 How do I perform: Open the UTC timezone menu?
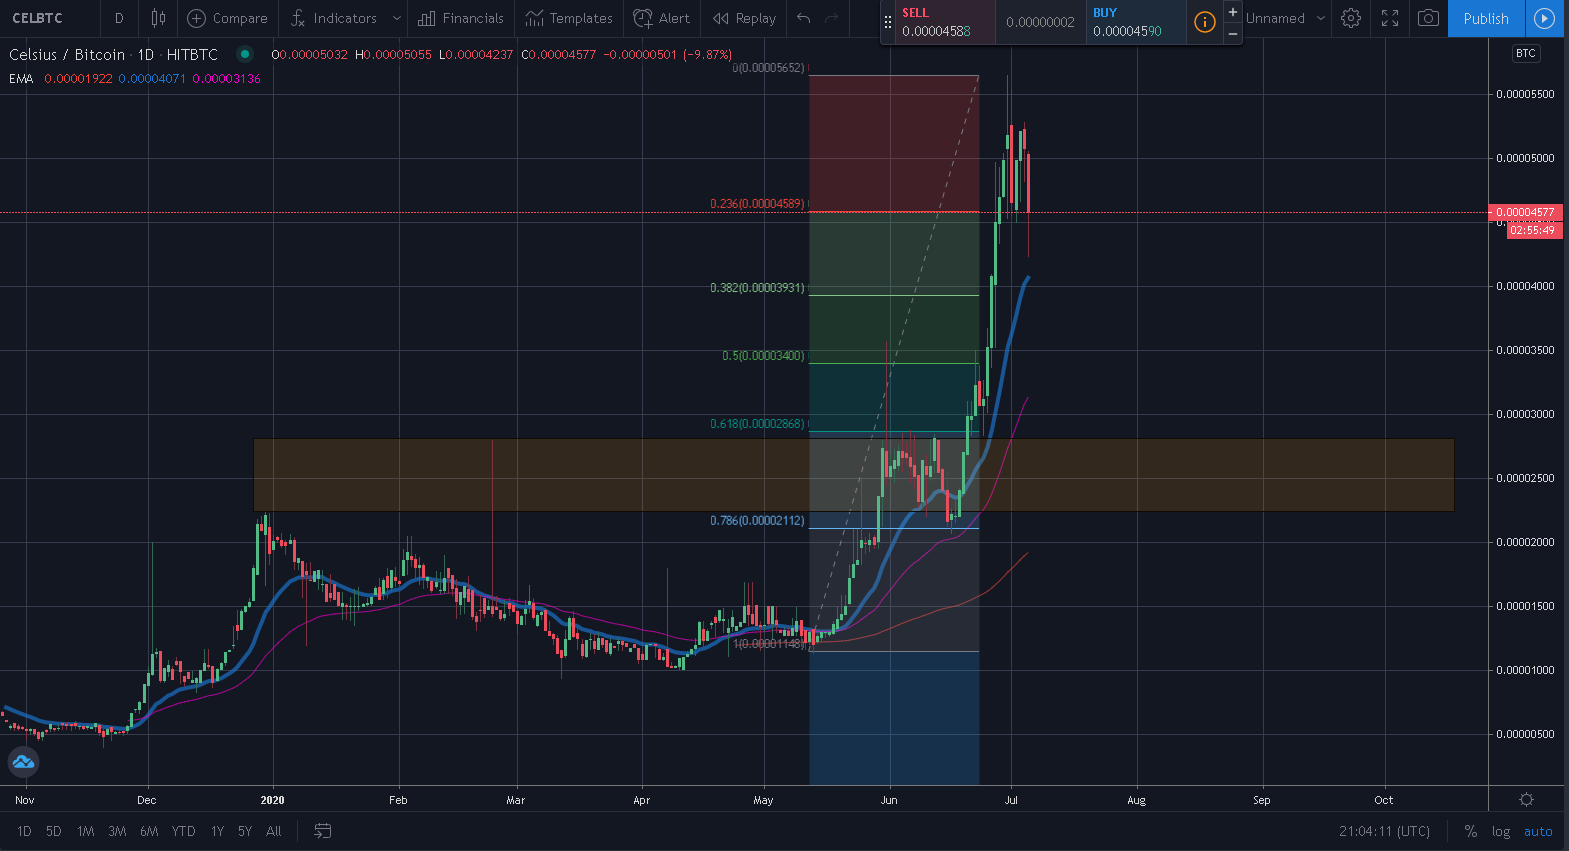(x=1385, y=831)
